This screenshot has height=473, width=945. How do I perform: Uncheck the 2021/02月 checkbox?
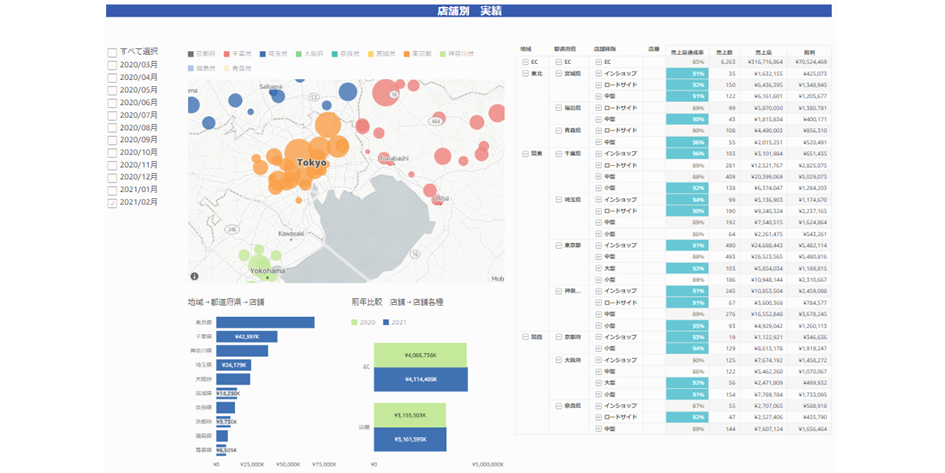coord(112,203)
